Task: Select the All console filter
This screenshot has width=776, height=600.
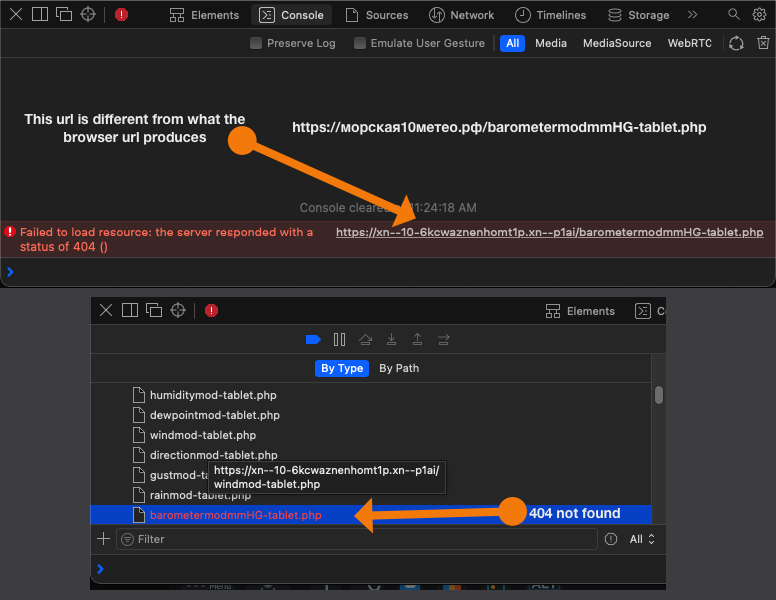Action: [512, 43]
